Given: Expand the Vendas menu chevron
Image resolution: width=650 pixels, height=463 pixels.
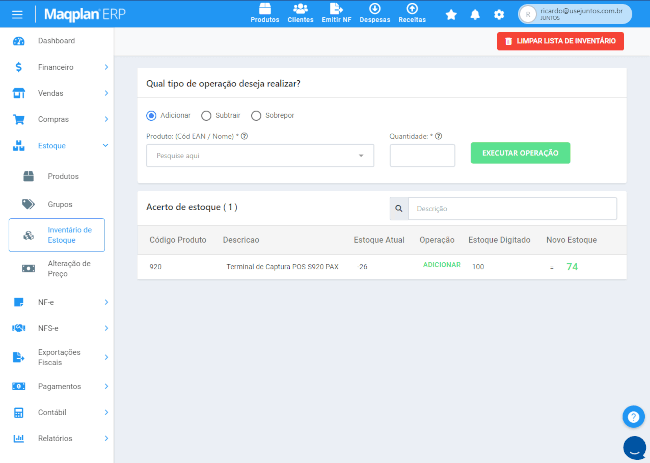Looking at the screenshot, I should click(106, 93).
